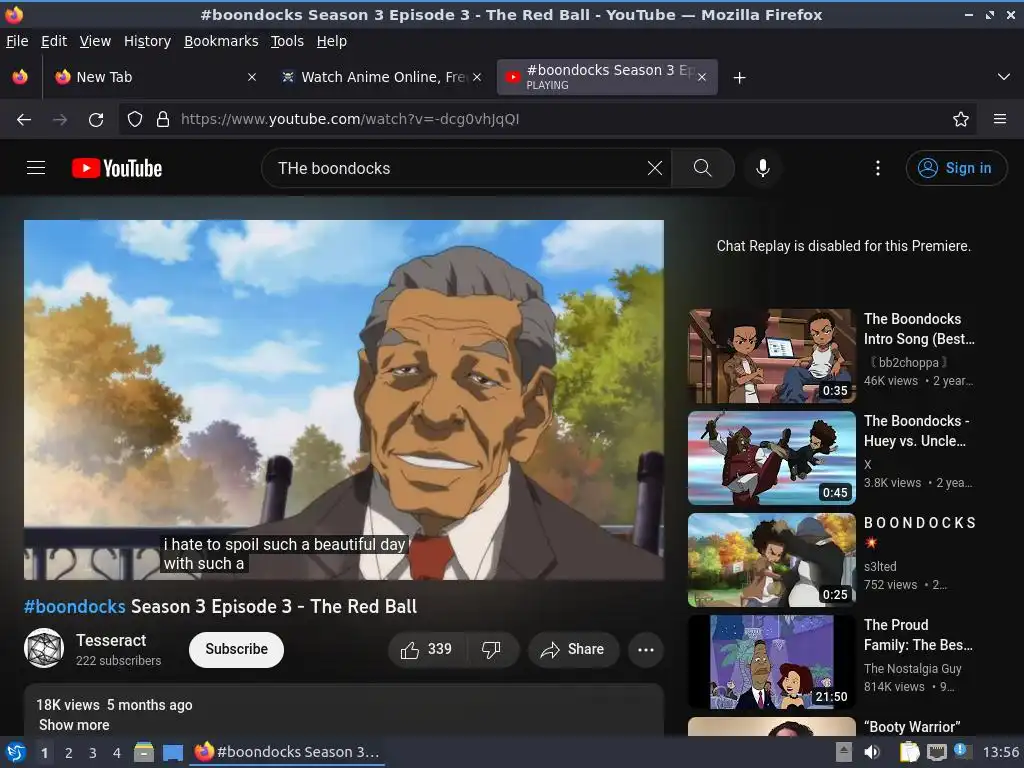Open a new tab with the plus button
This screenshot has width=1024, height=768.
[x=739, y=78]
